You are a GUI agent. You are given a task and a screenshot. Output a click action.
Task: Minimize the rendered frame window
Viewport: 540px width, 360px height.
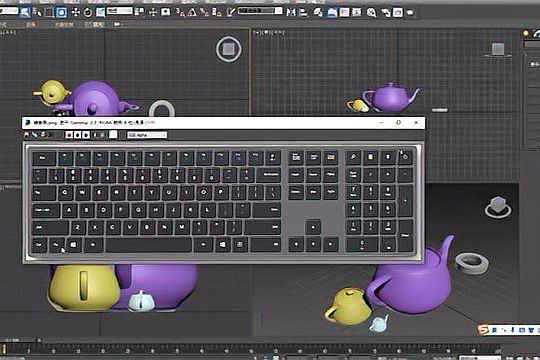click(x=382, y=123)
